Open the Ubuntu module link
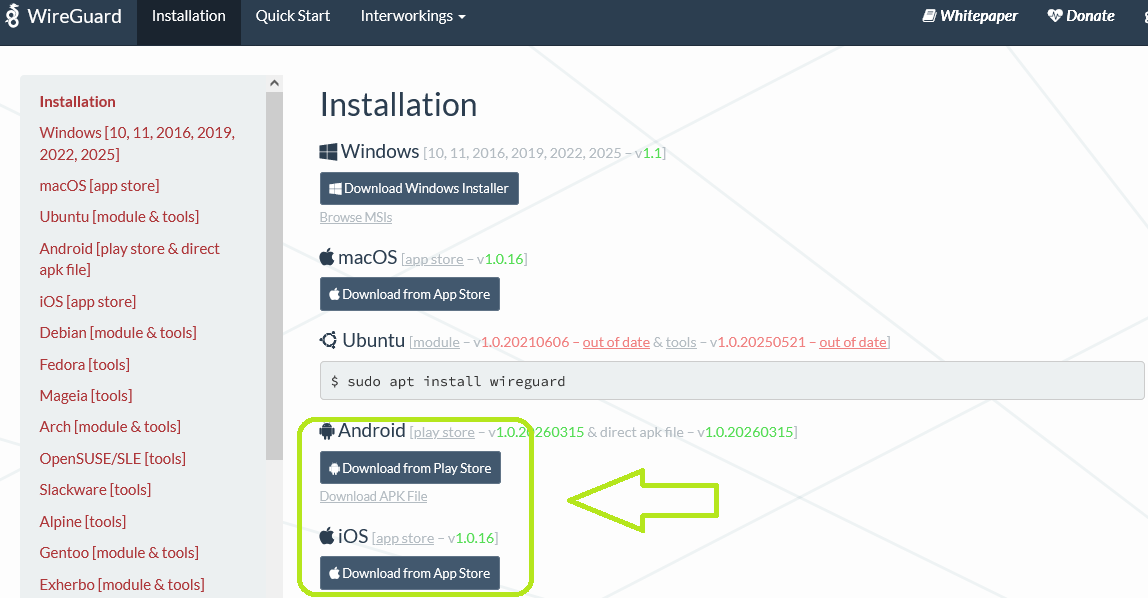 coord(436,343)
